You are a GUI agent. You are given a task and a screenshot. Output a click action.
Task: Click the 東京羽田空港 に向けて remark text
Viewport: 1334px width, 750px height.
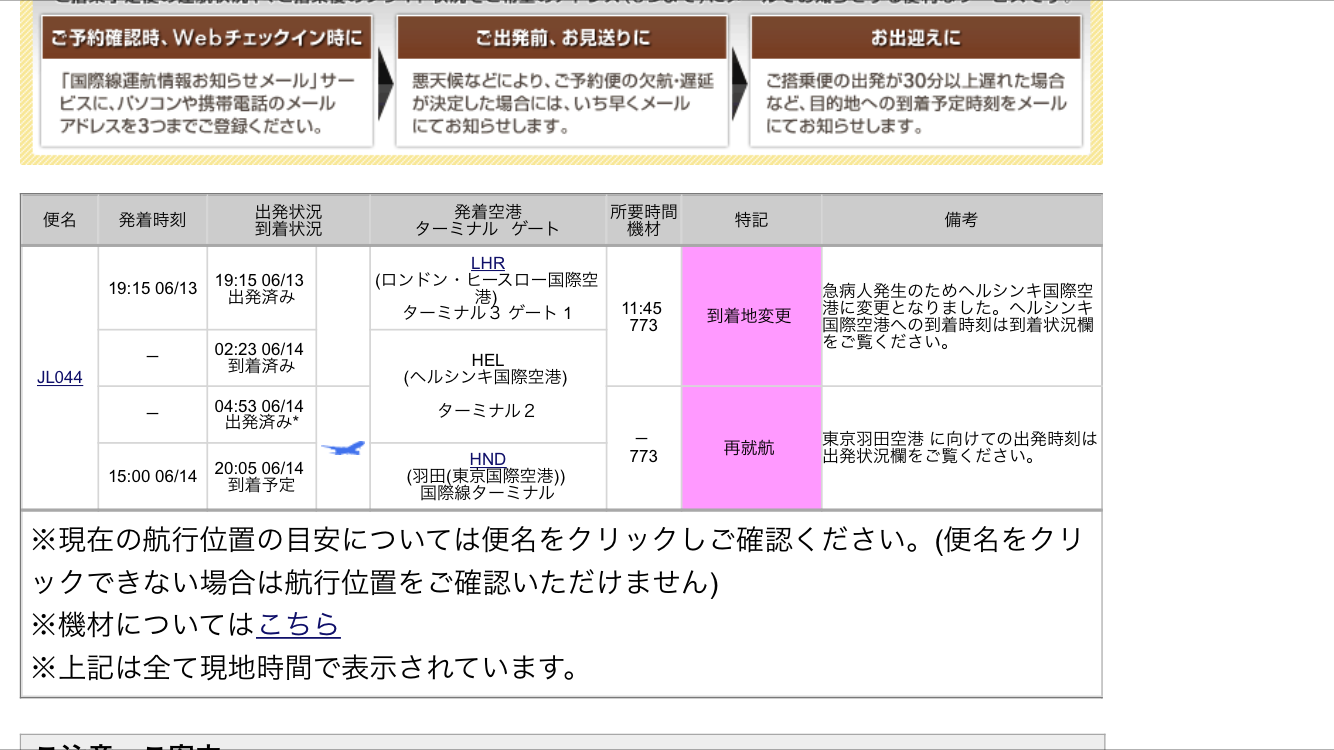[x=960, y=447]
